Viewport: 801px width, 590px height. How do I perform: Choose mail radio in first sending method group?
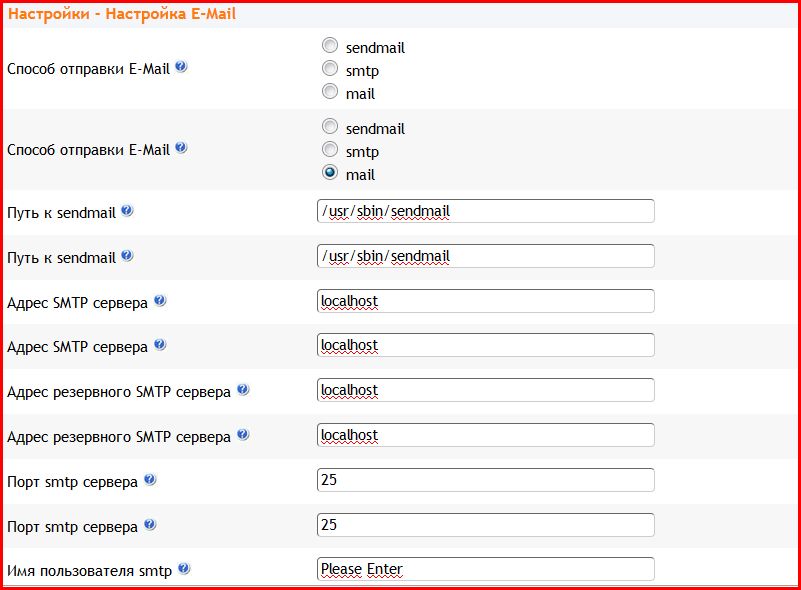(330, 91)
